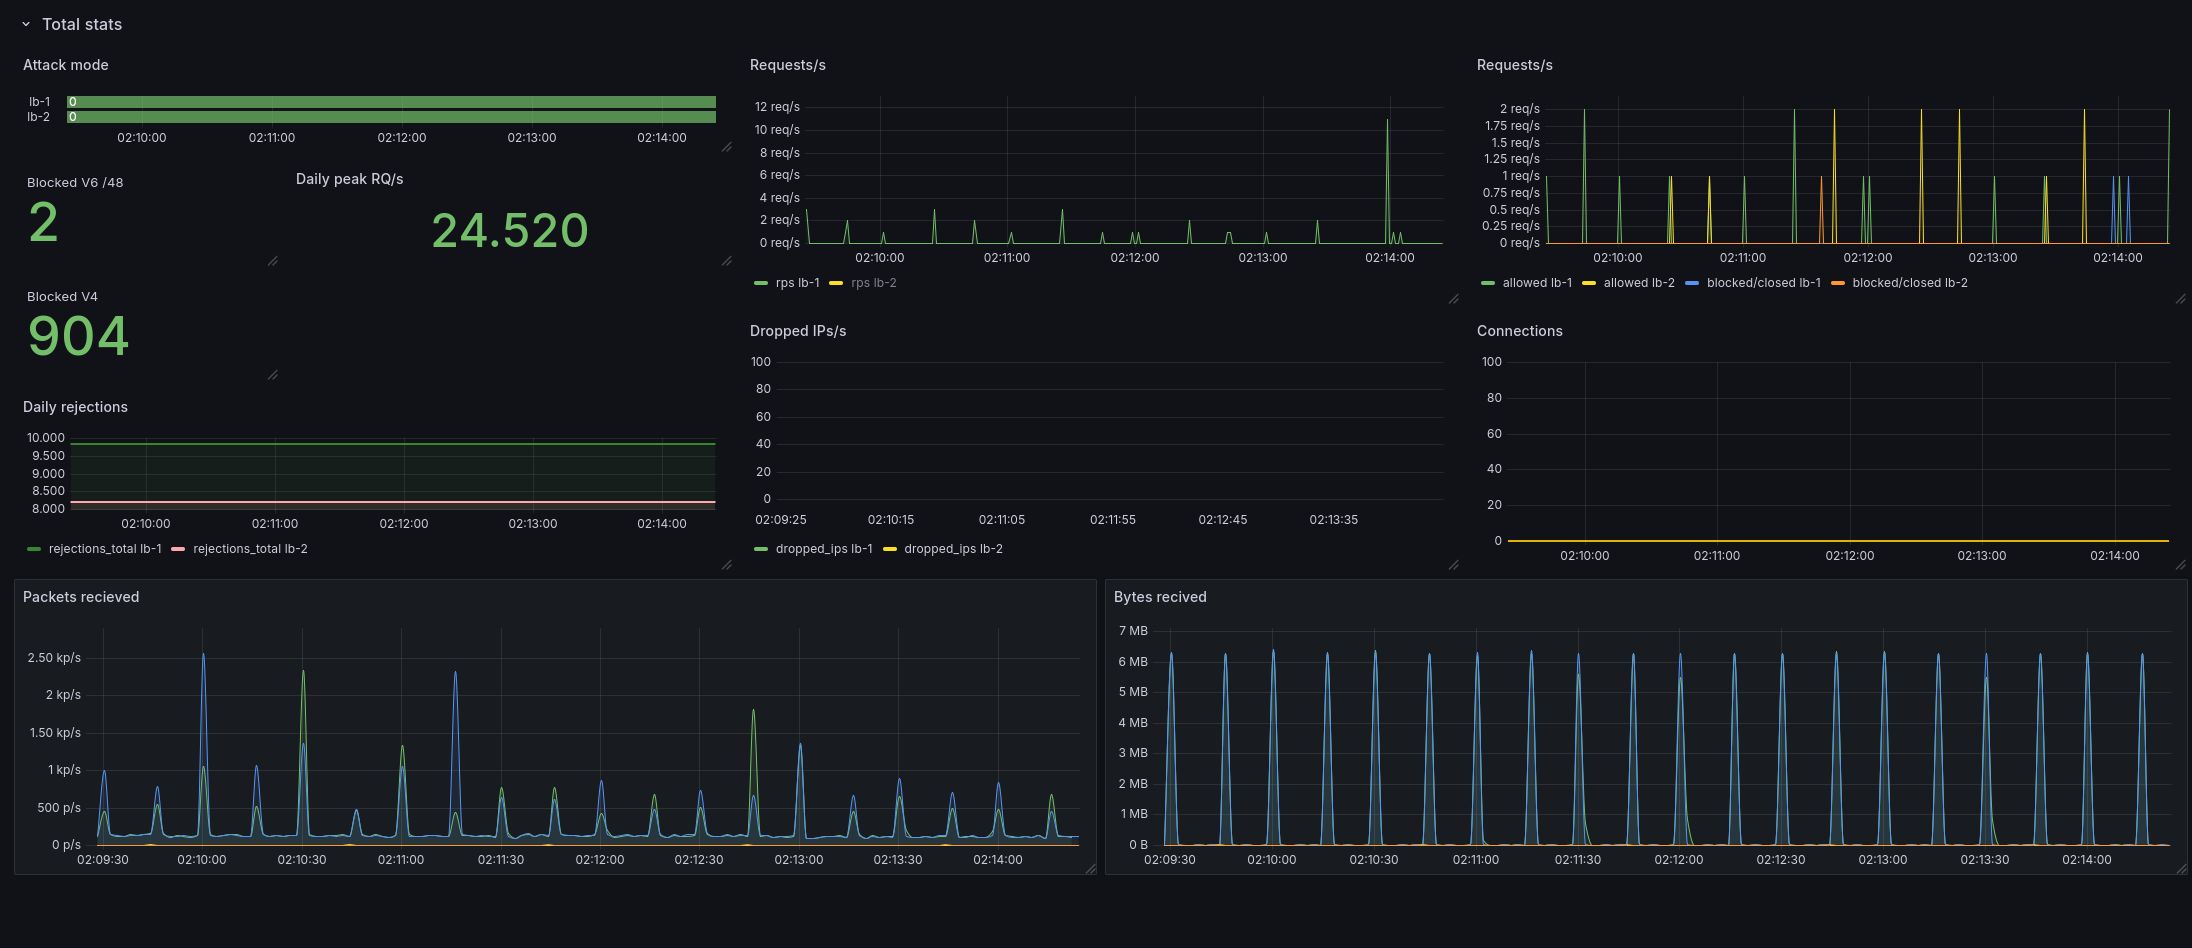Click the Blocked V4 value 904
2192x948 pixels.
tap(79, 336)
